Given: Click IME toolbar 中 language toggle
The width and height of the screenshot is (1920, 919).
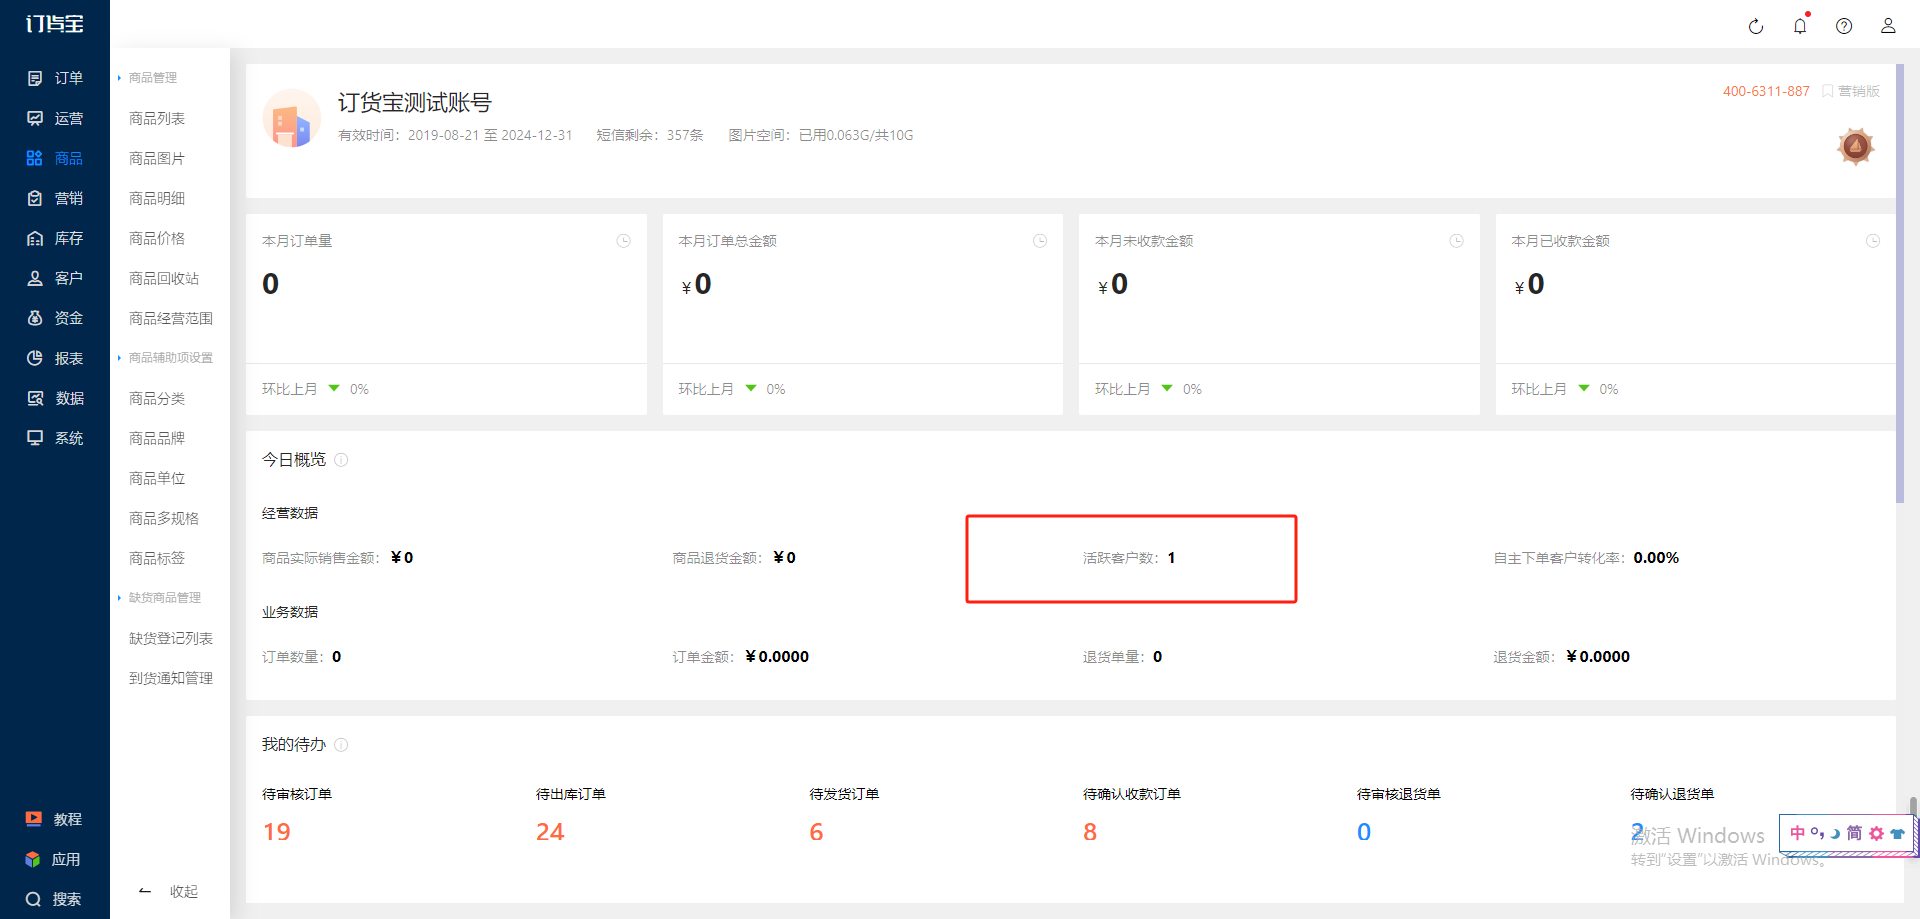Looking at the screenshot, I should coord(1797,833).
